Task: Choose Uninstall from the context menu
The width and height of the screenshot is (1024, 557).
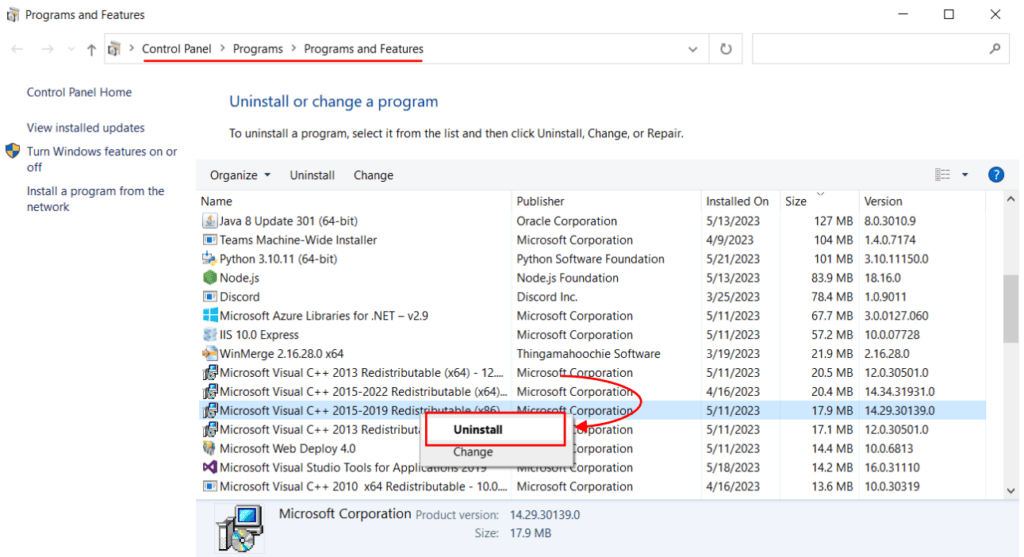Action: (477, 429)
